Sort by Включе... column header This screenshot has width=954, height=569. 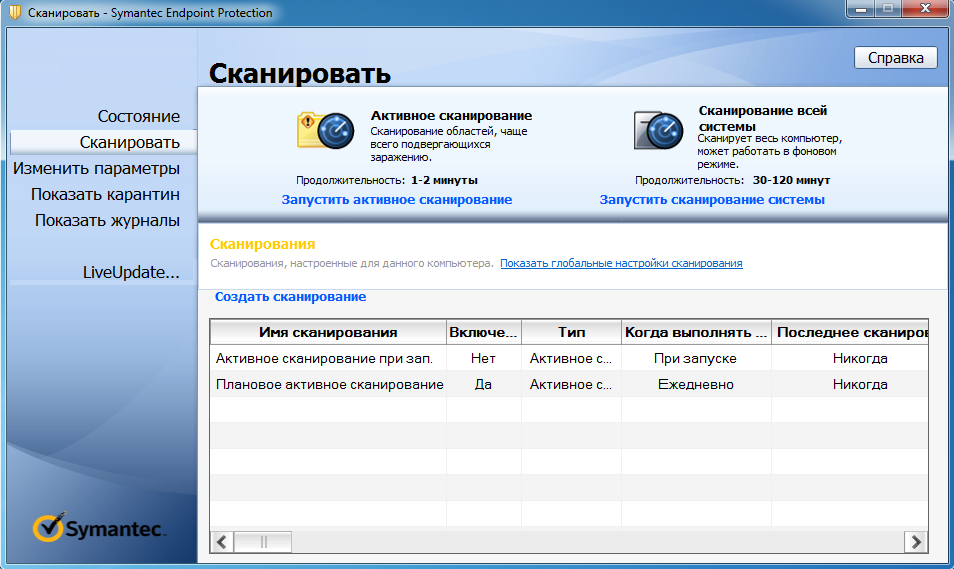[x=484, y=332]
